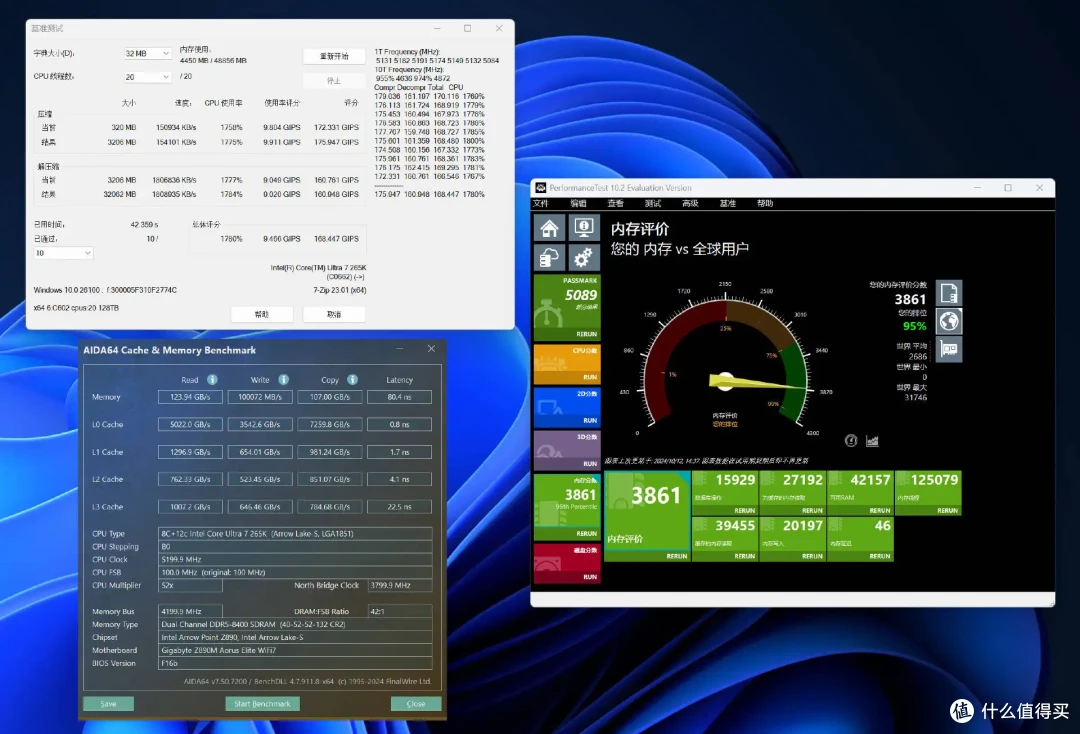1080x734 pixels.
Task: Rerun the 125079 memory threaded tile
Action: (947, 510)
